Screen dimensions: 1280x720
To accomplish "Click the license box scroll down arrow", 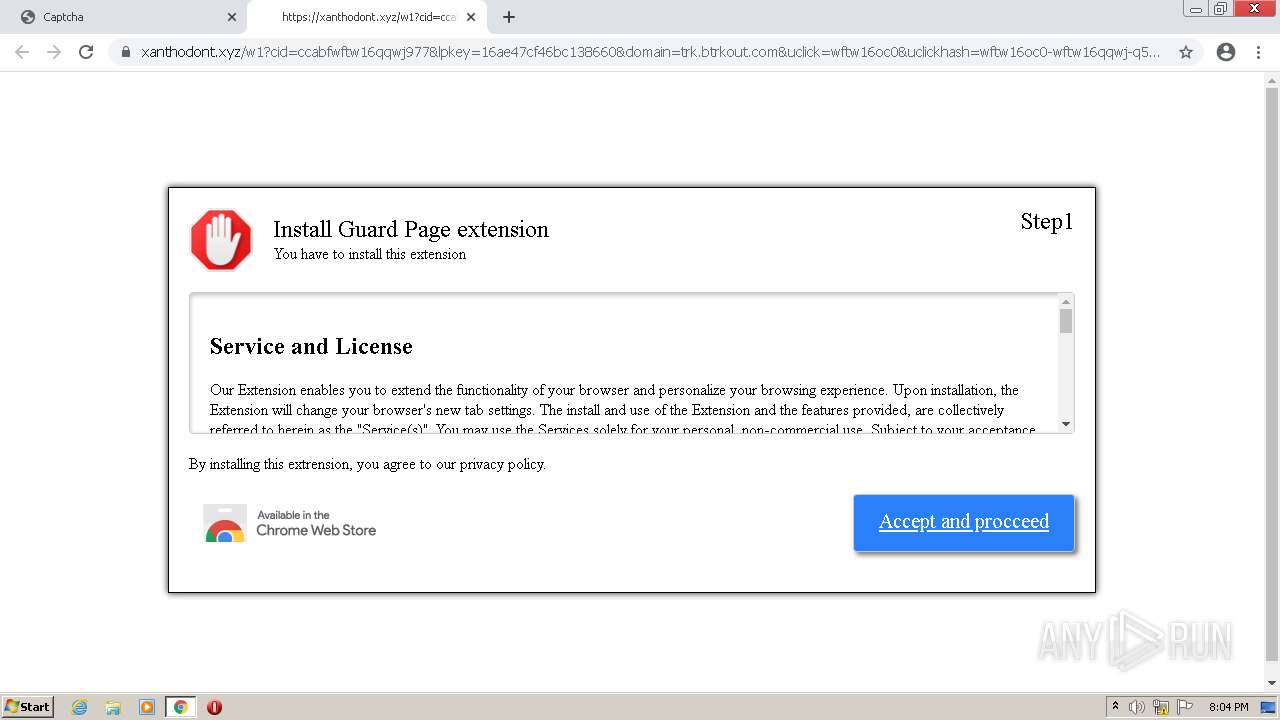I will pyautogui.click(x=1066, y=424).
